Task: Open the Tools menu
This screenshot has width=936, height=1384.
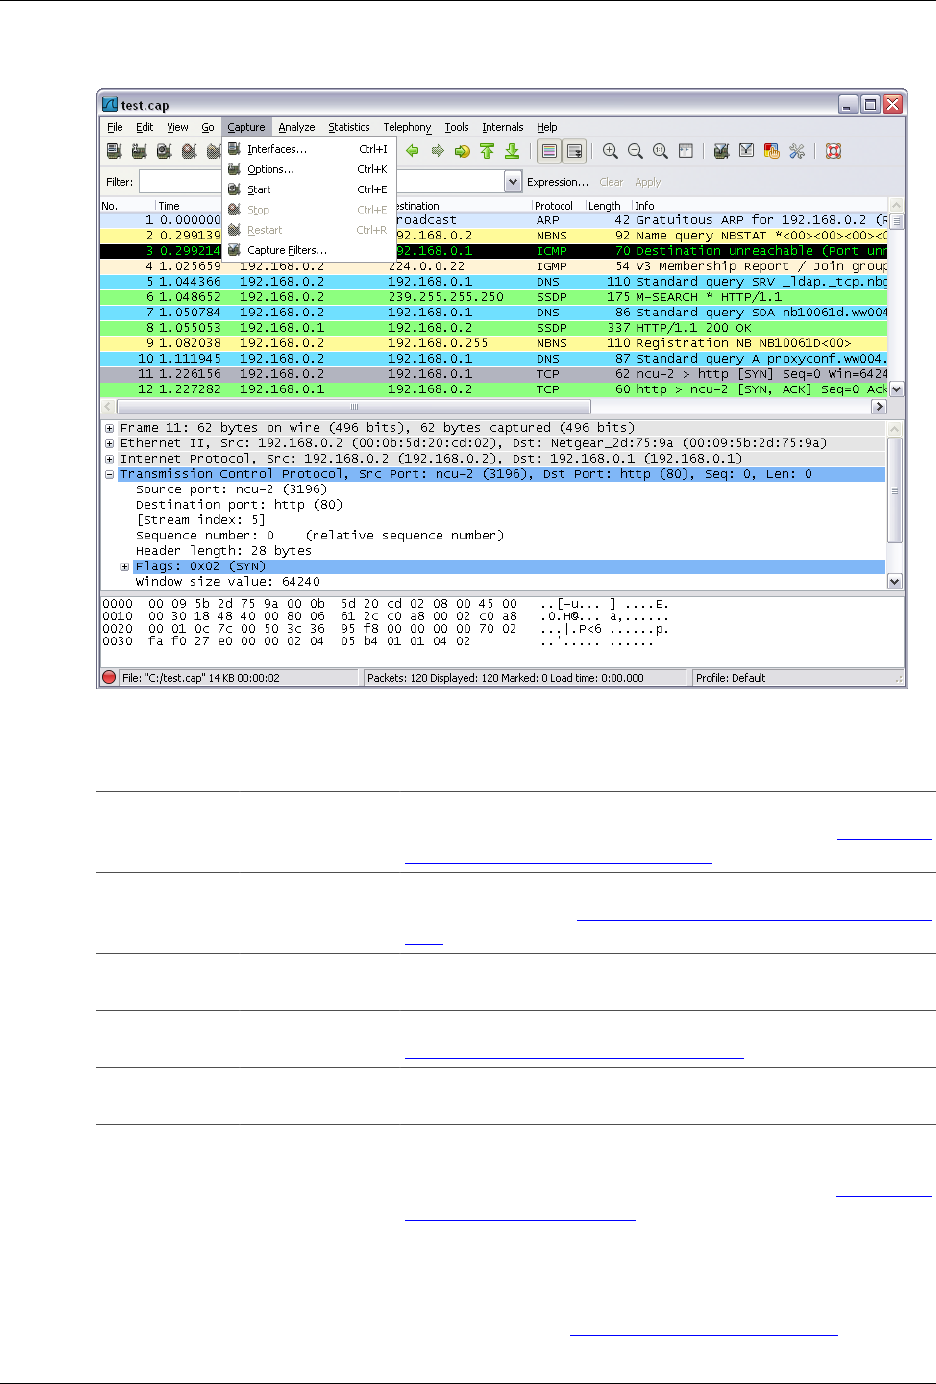Action: coord(457,127)
